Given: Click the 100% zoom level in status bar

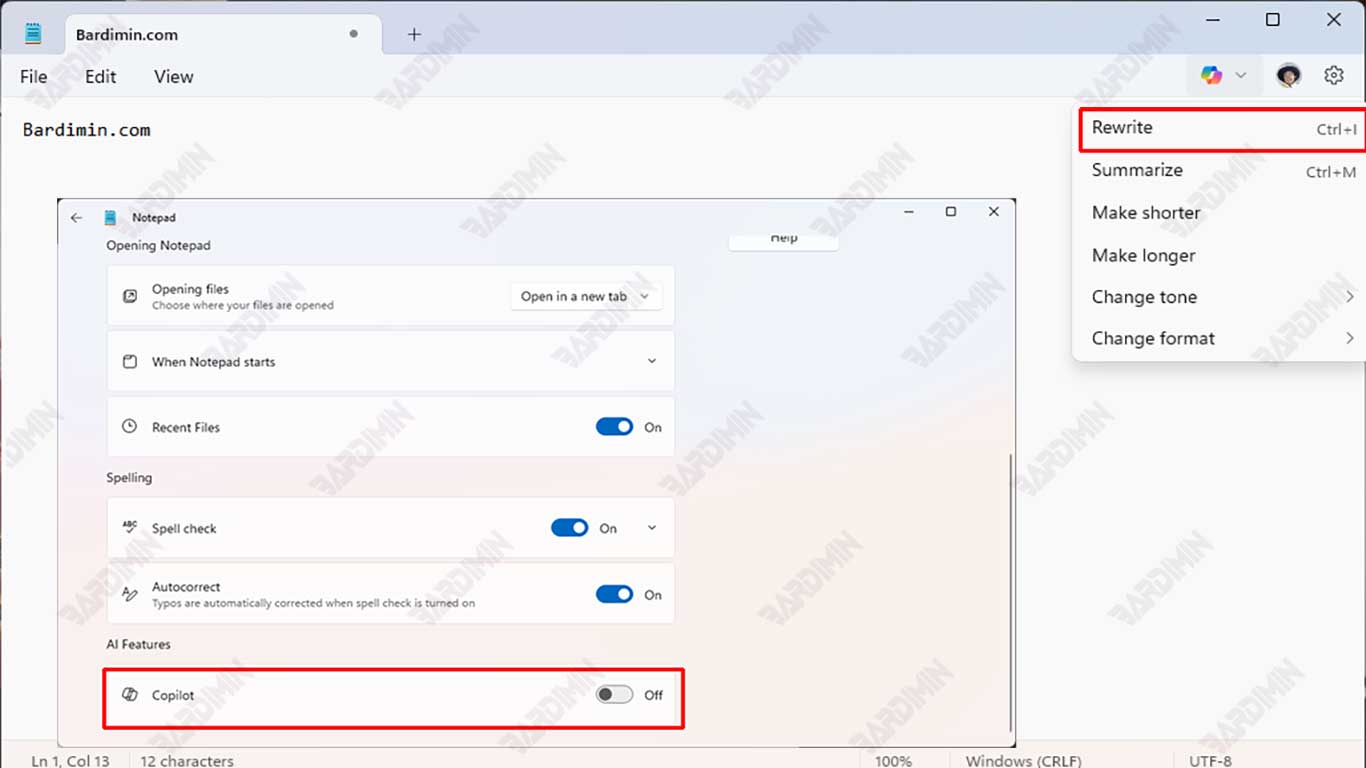Looking at the screenshot, I should pos(893,761).
